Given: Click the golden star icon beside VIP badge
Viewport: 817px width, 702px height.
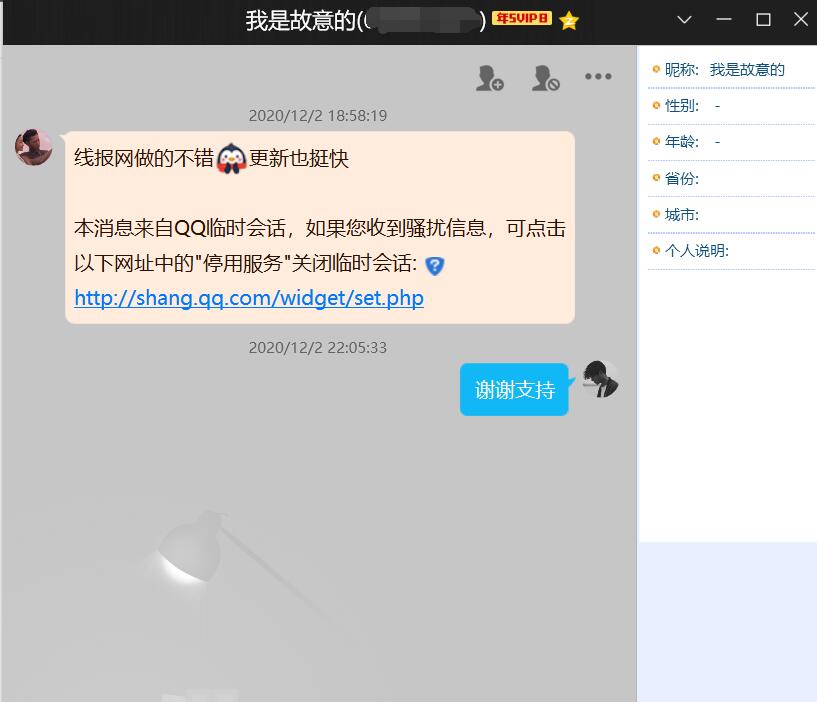Looking at the screenshot, I should [567, 18].
